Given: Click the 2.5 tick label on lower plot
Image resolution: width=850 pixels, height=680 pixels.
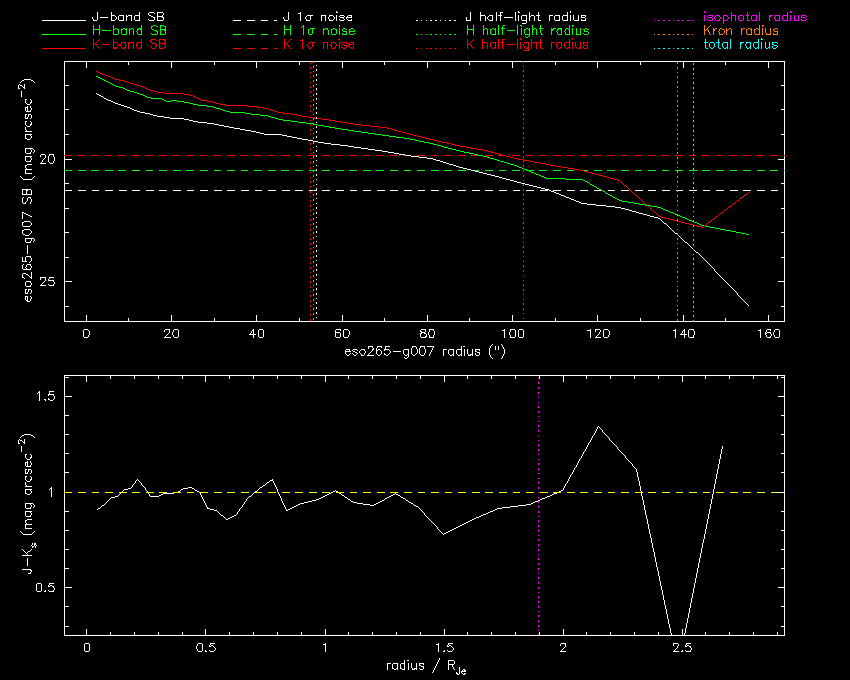Looking at the screenshot, I should (x=682, y=647).
